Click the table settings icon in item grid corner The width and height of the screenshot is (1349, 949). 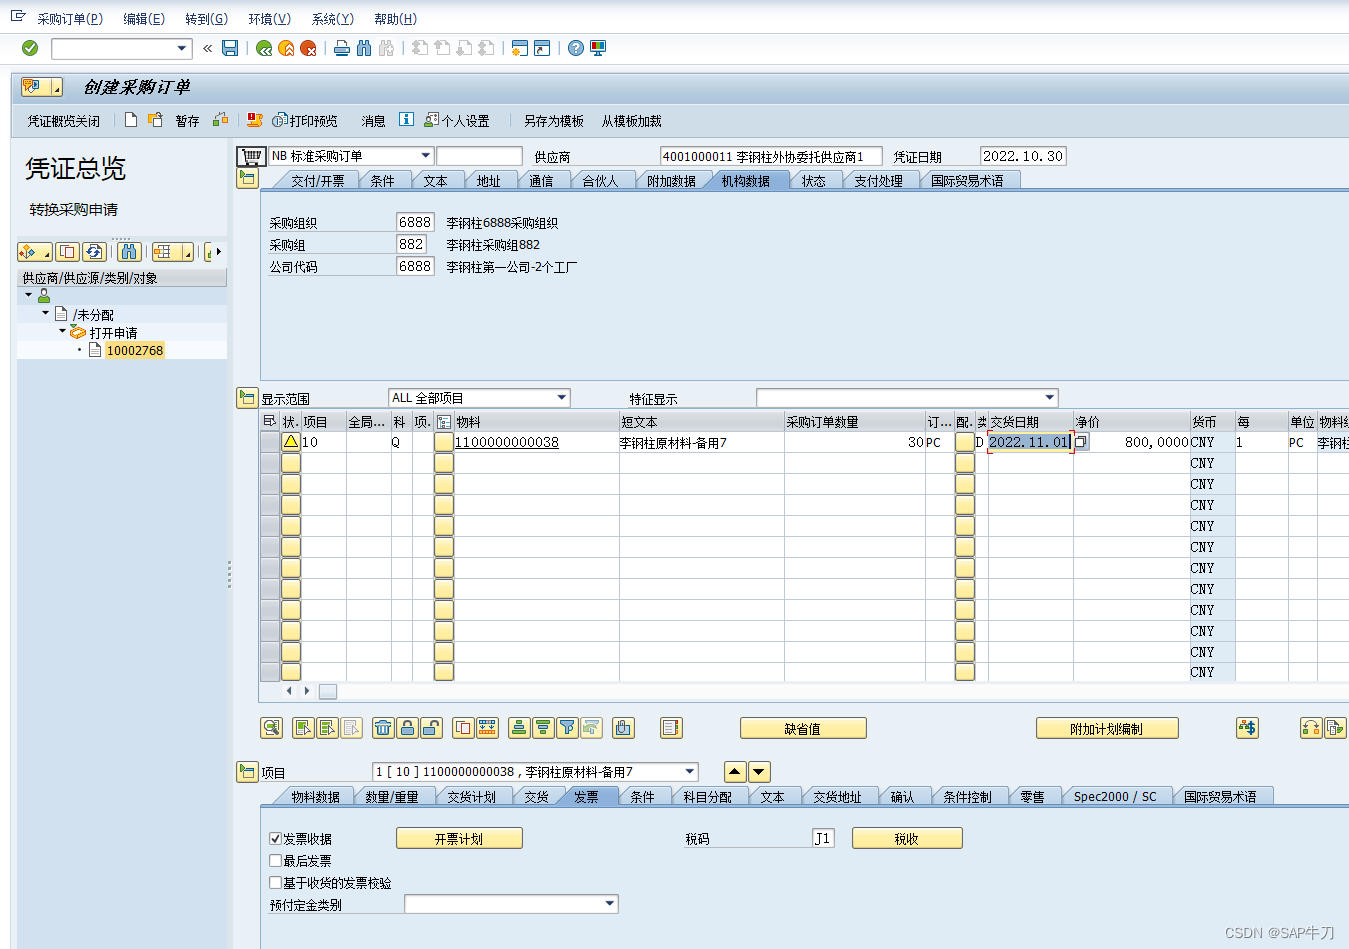(x=270, y=421)
